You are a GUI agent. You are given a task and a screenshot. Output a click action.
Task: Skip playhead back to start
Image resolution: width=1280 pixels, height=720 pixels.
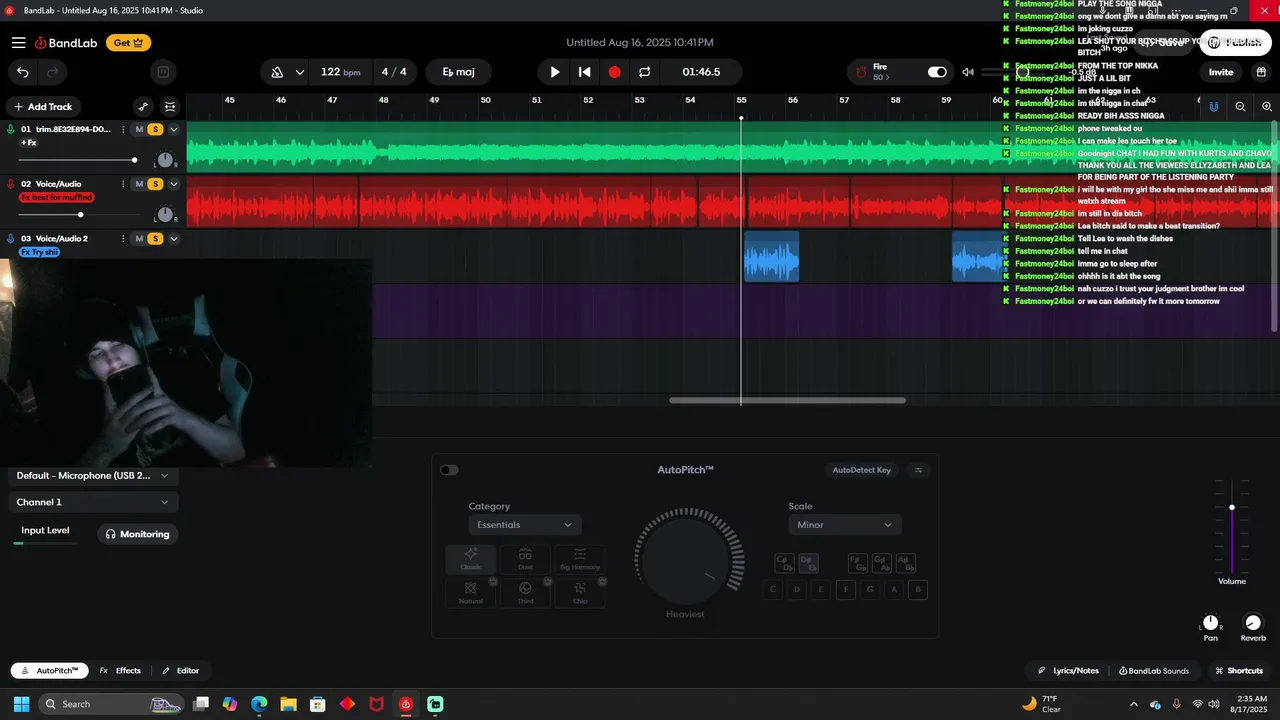pos(585,72)
